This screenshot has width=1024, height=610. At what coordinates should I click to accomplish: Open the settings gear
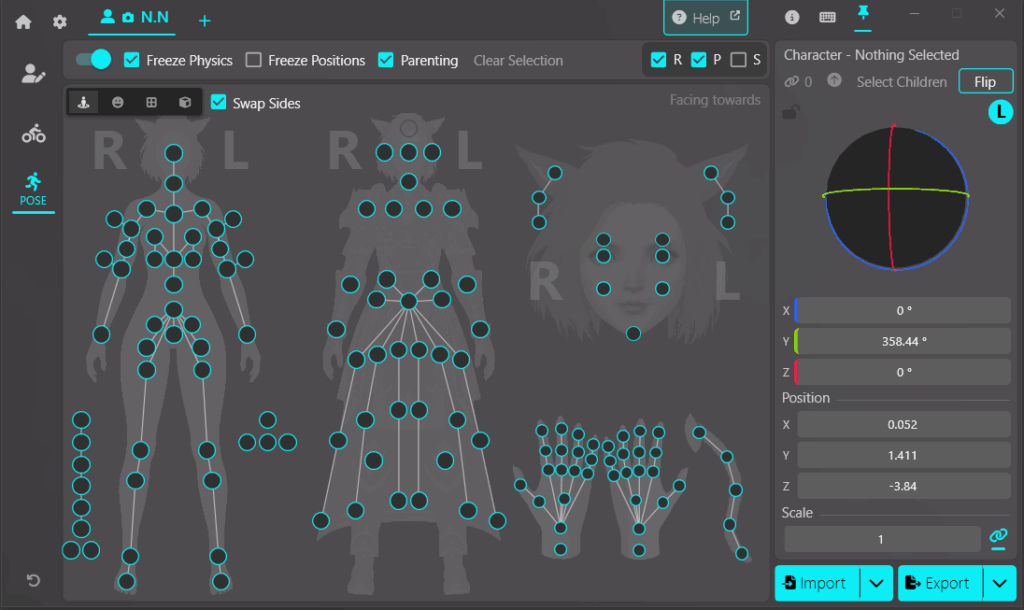point(60,21)
